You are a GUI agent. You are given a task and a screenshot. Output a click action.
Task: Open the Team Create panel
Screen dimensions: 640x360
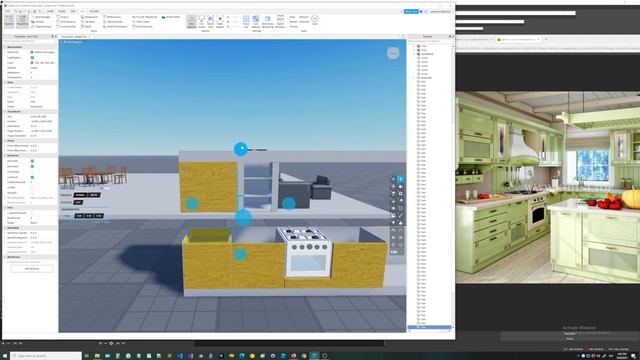[x=141, y=22]
